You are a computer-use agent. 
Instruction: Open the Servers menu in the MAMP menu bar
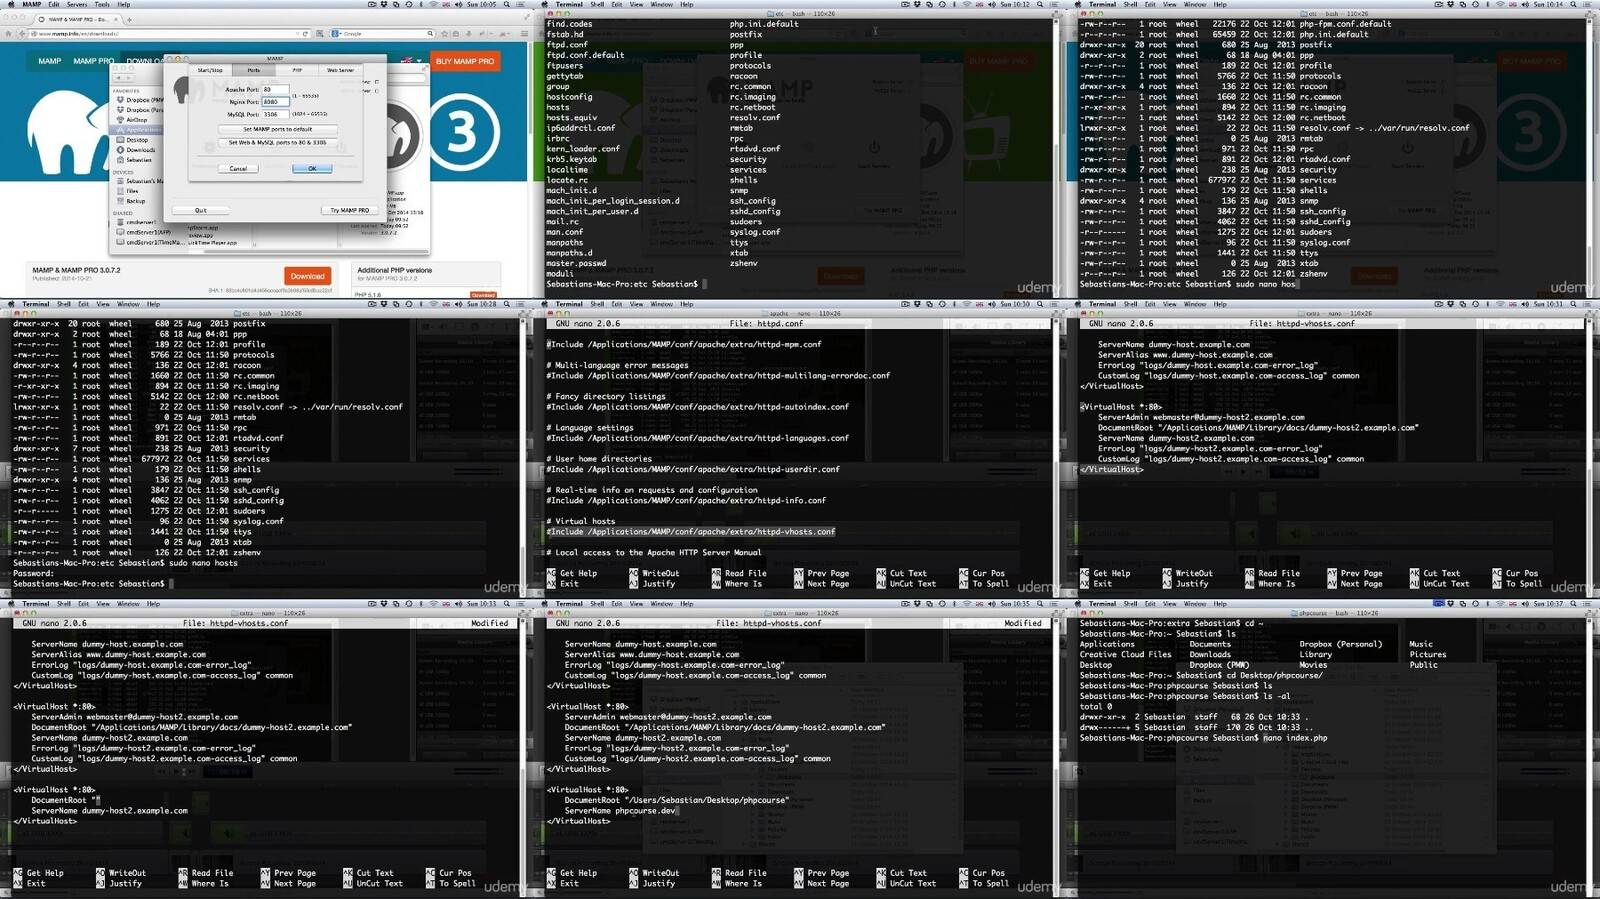(77, 4)
